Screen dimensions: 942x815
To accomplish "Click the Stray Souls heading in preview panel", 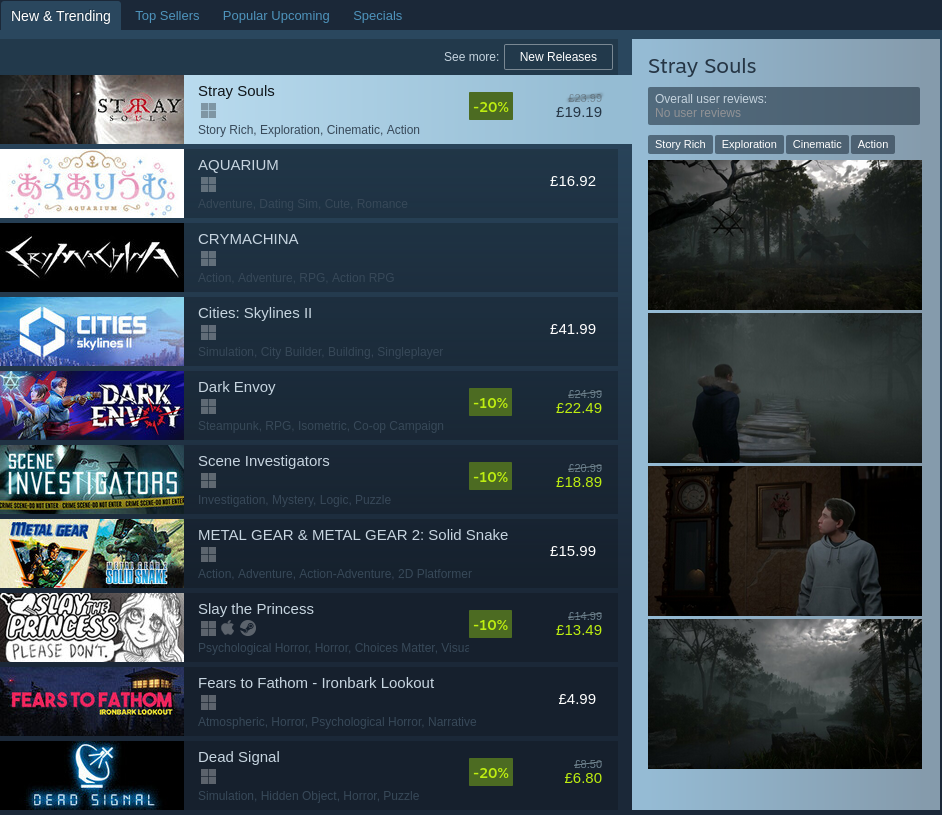I will [x=702, y=65].
